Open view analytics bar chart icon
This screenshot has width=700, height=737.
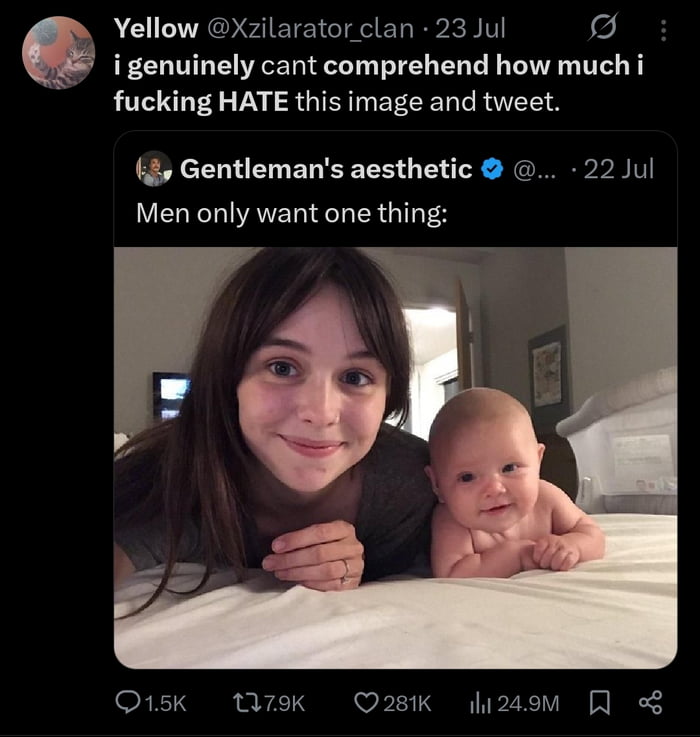[x=479, y=703]
